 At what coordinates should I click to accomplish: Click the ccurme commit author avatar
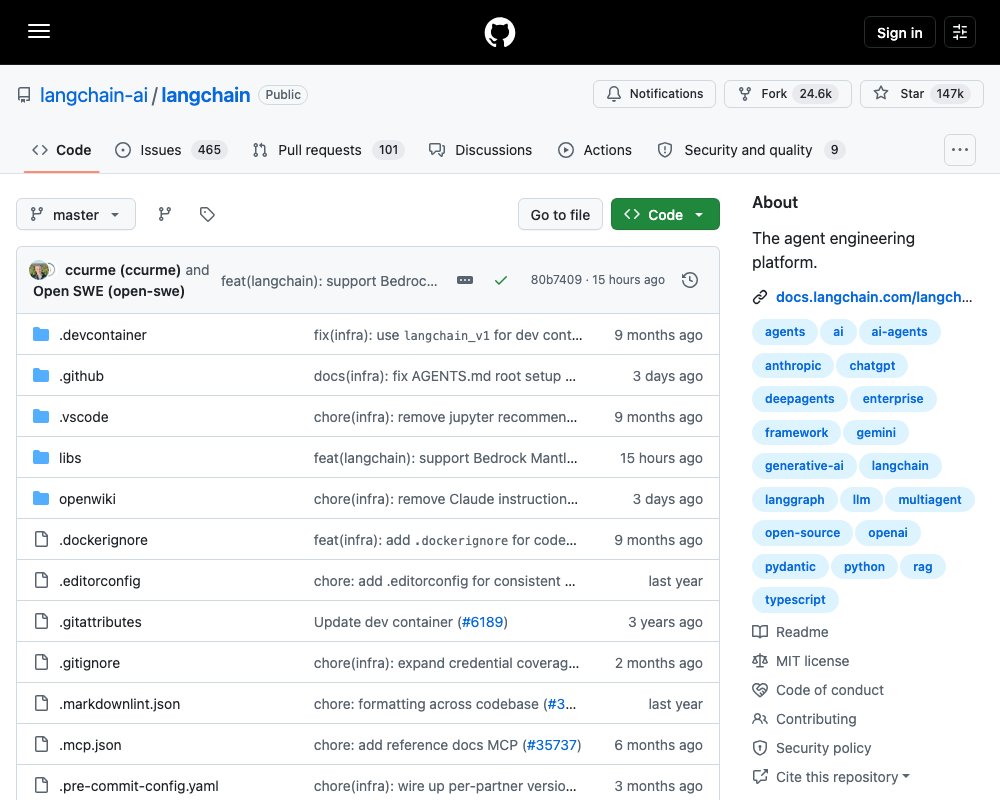[x=38, y=270]
